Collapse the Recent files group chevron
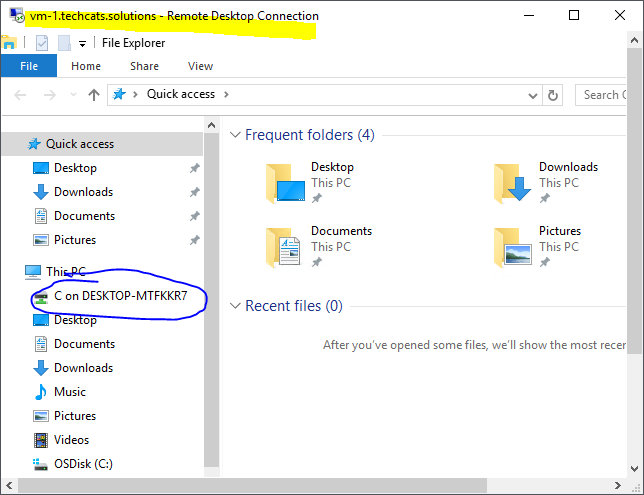This screenshot has width=644, height=495. (235, 306)
